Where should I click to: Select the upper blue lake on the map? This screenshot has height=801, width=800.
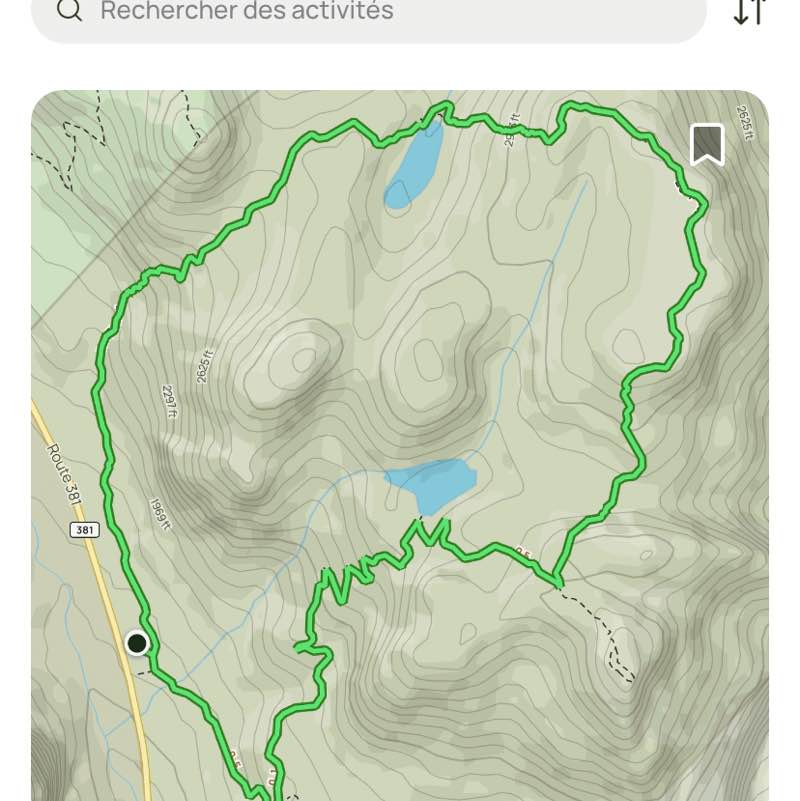click(415, 164)
